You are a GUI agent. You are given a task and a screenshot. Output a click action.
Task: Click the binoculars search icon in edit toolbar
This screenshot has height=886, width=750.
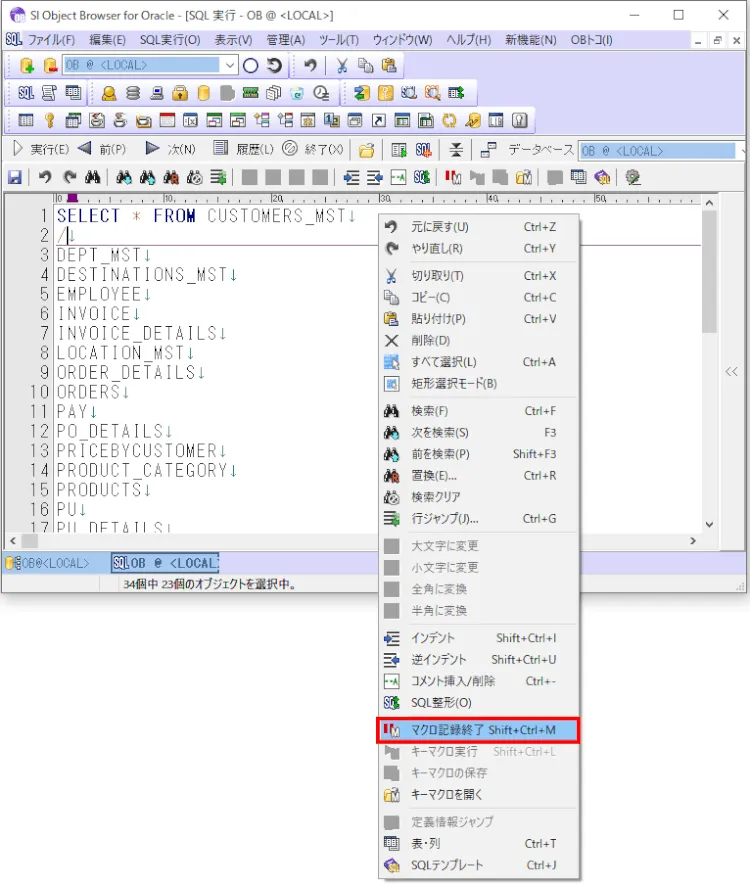coord(93,177)
